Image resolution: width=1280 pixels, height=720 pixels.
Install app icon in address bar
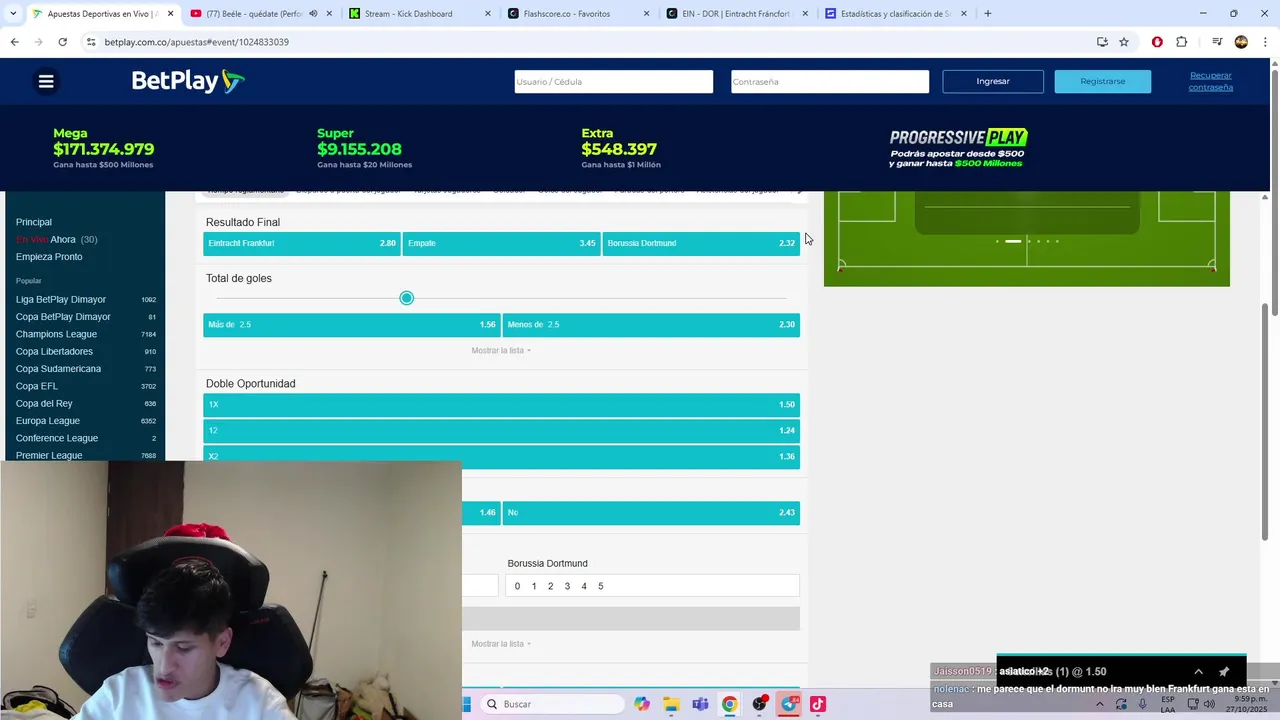[1102, 42]
